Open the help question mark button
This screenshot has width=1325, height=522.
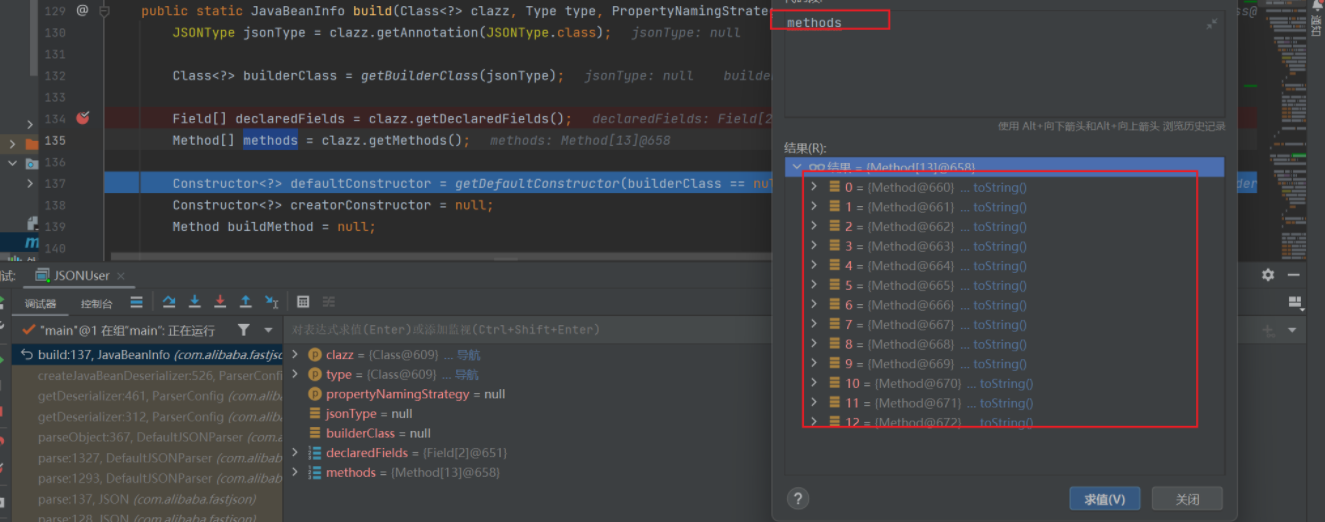click(x=797, y=498)
